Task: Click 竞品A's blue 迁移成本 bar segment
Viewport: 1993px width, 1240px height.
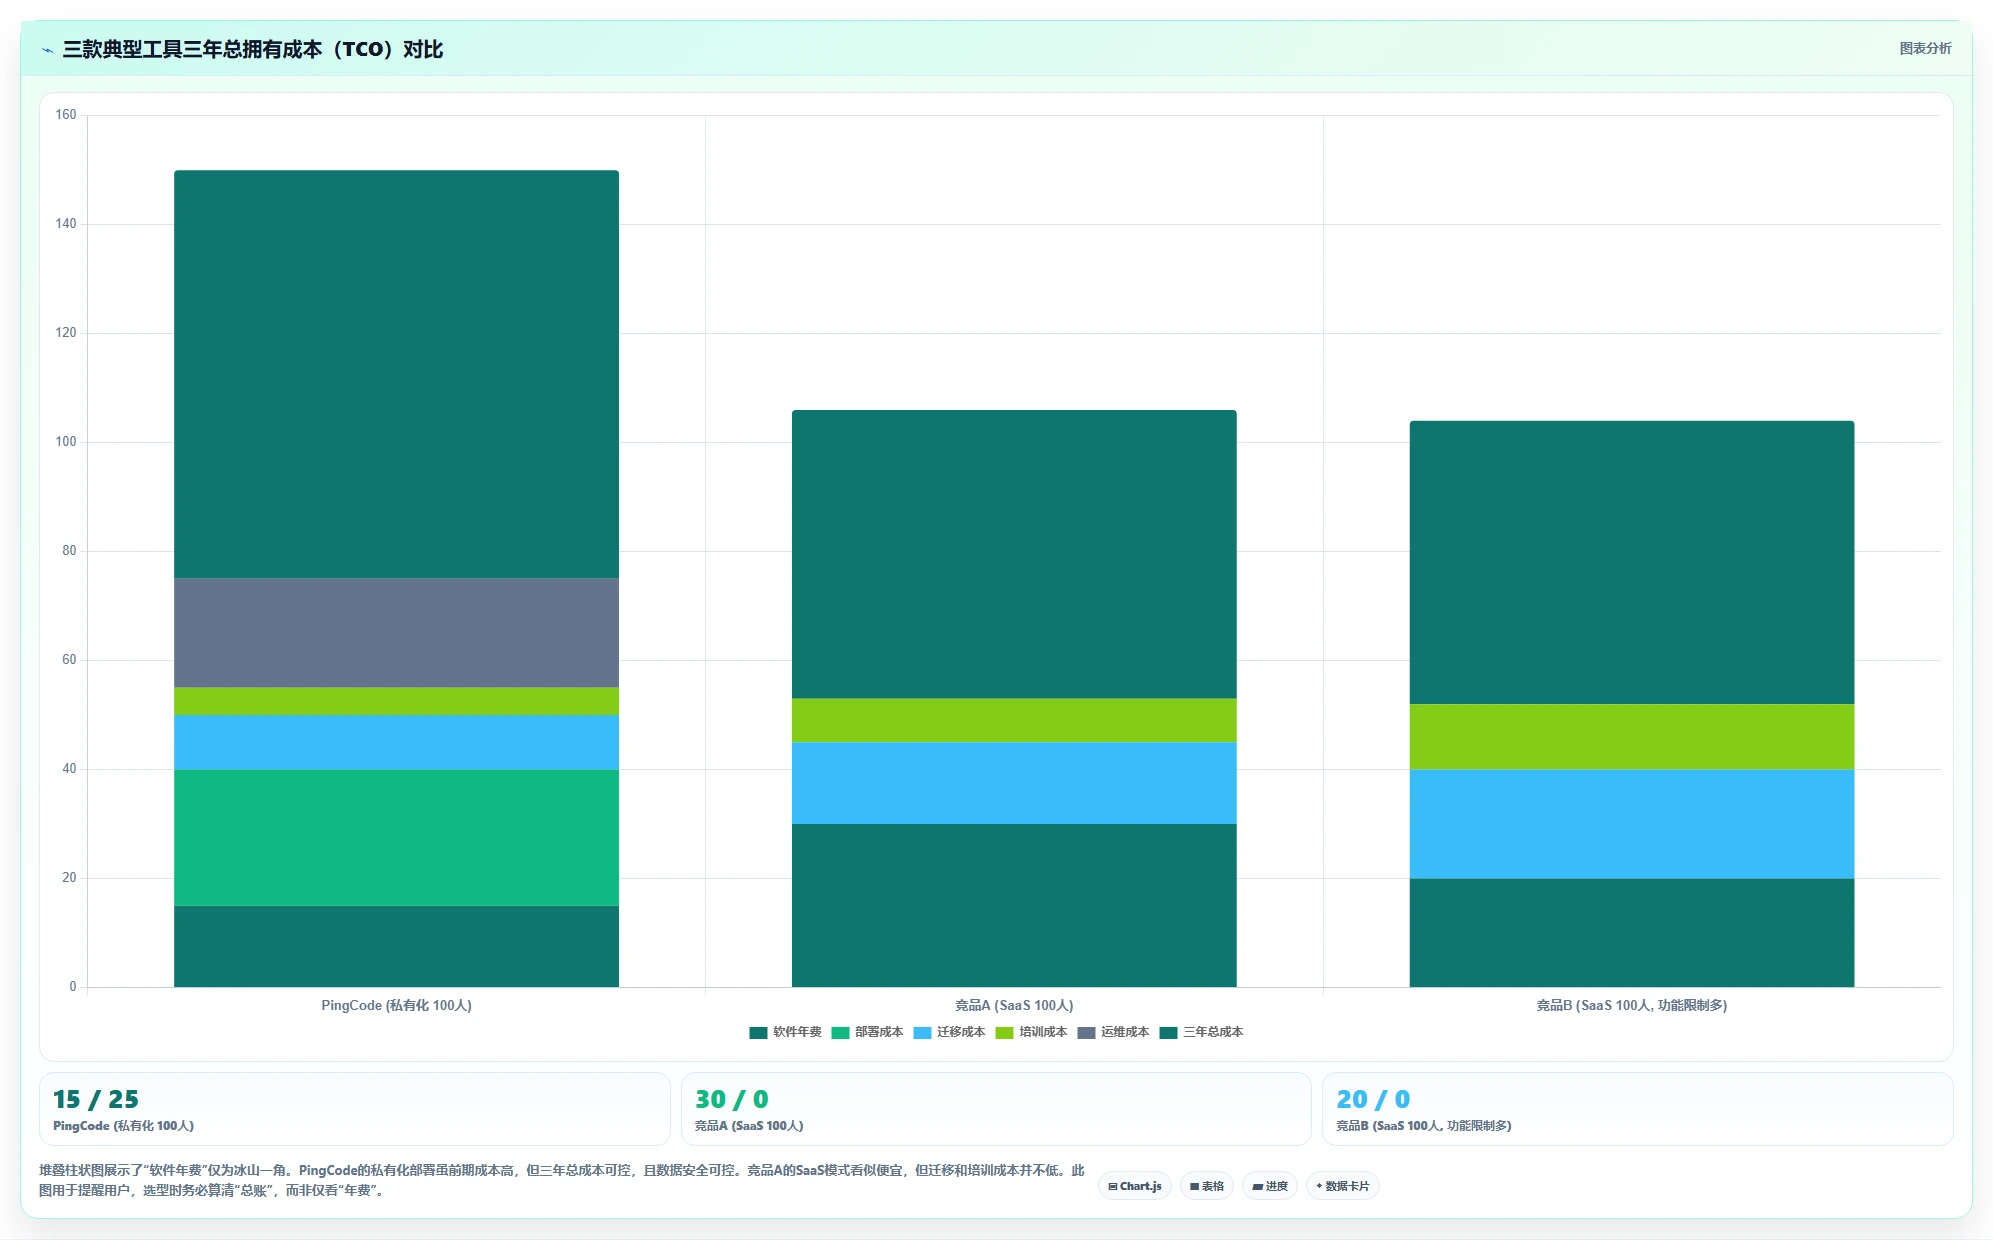Action: click(1014, 783)
